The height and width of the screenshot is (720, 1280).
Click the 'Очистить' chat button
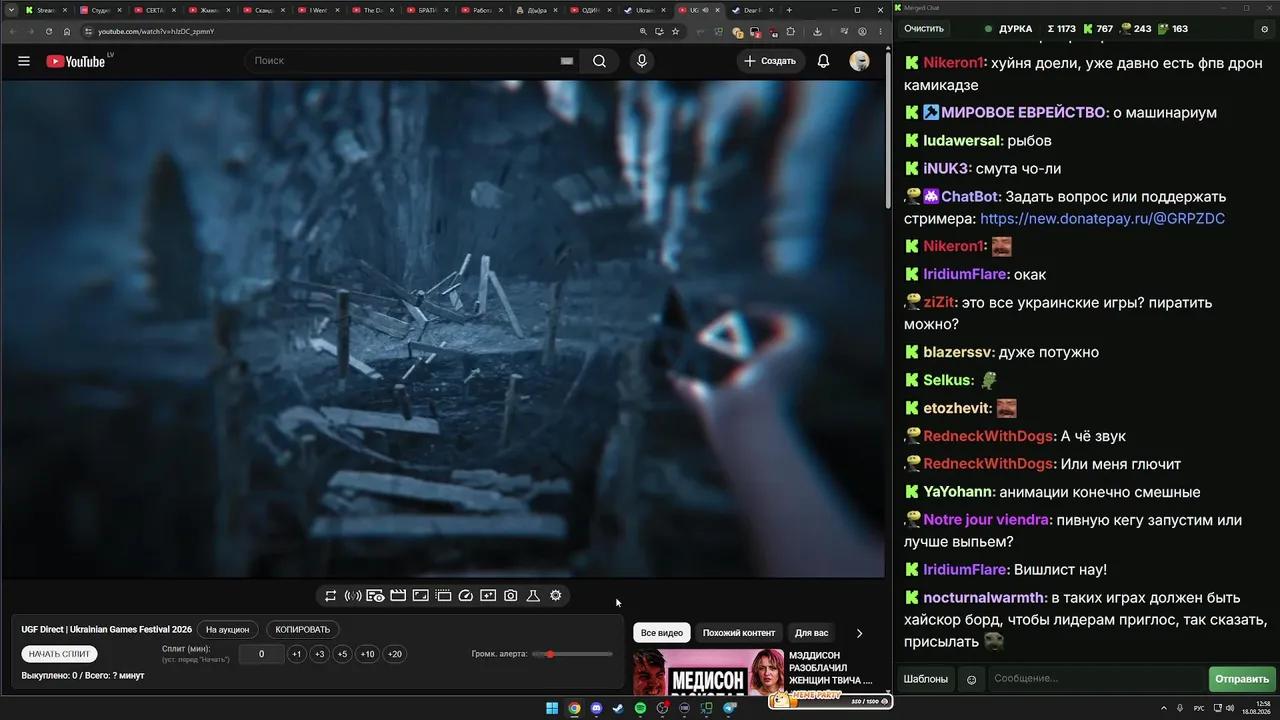point(923,29)
